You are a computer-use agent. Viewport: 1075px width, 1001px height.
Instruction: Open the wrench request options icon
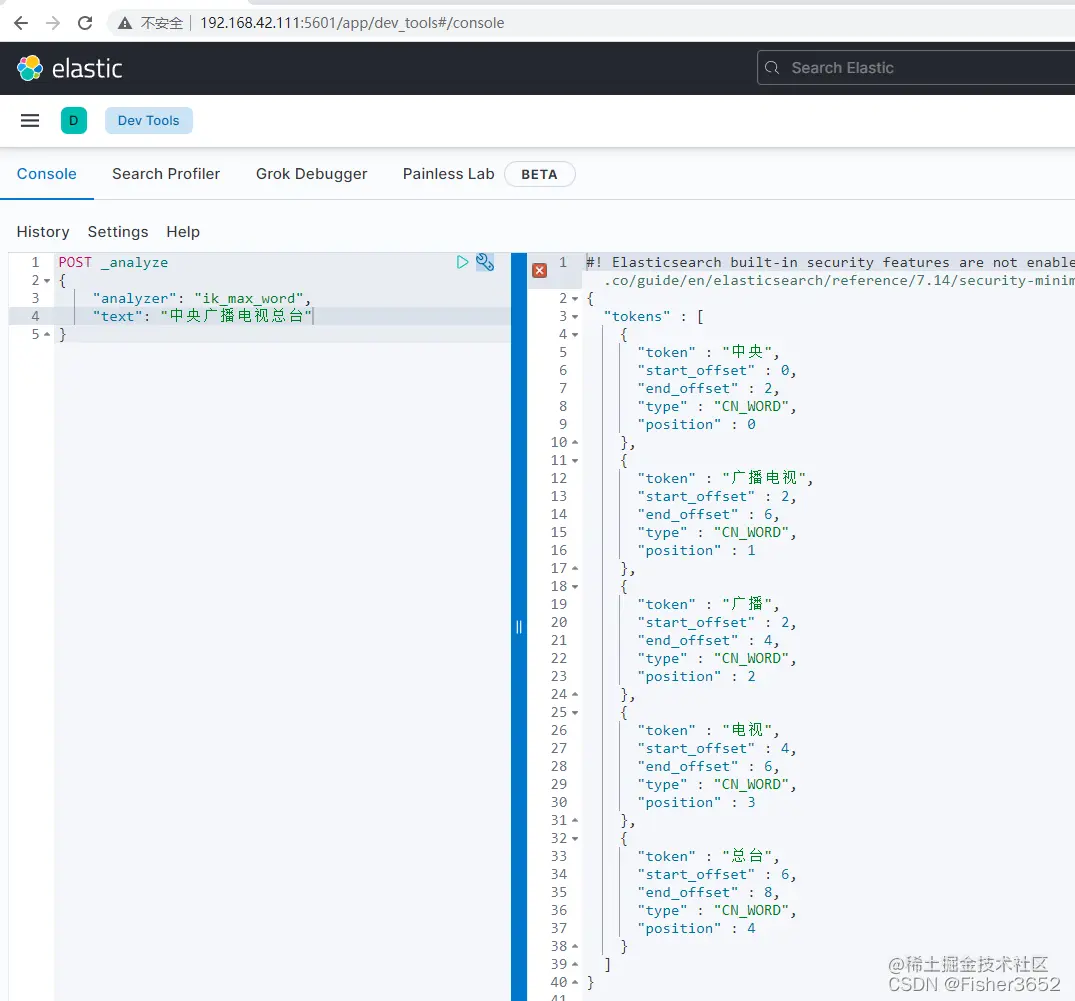485,262
